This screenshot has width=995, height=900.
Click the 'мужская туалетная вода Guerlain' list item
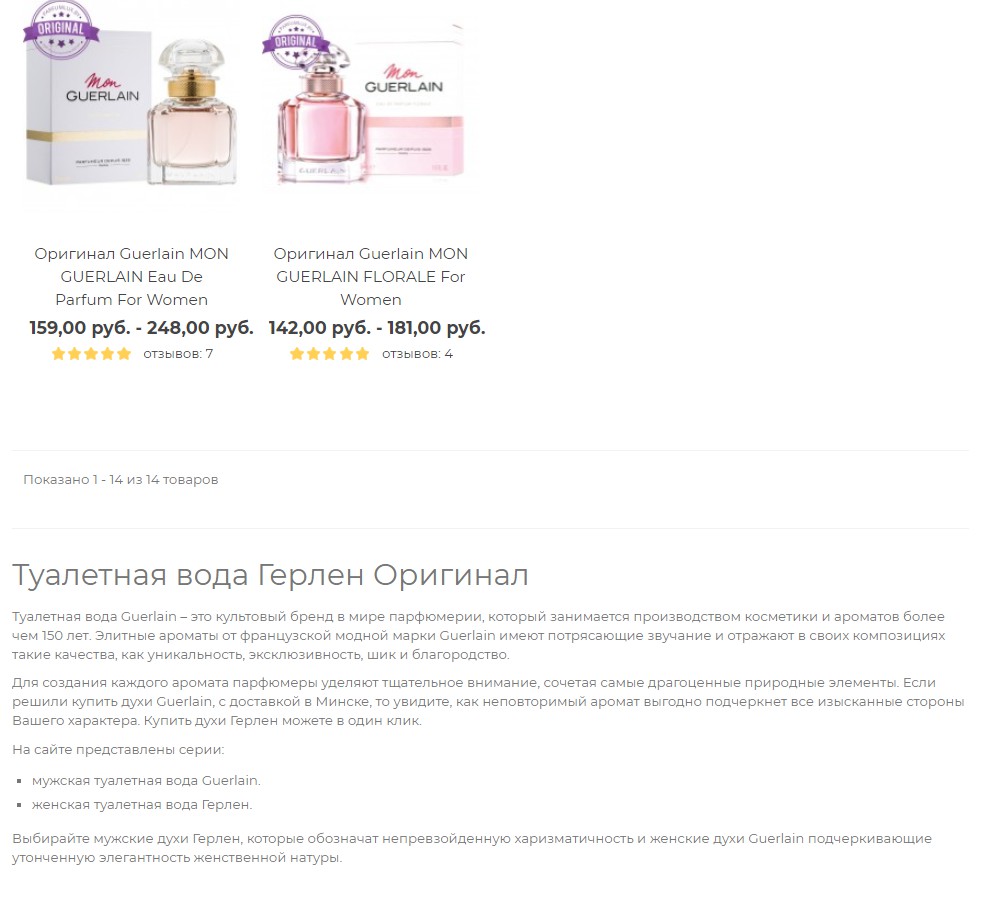pos(146,781)
